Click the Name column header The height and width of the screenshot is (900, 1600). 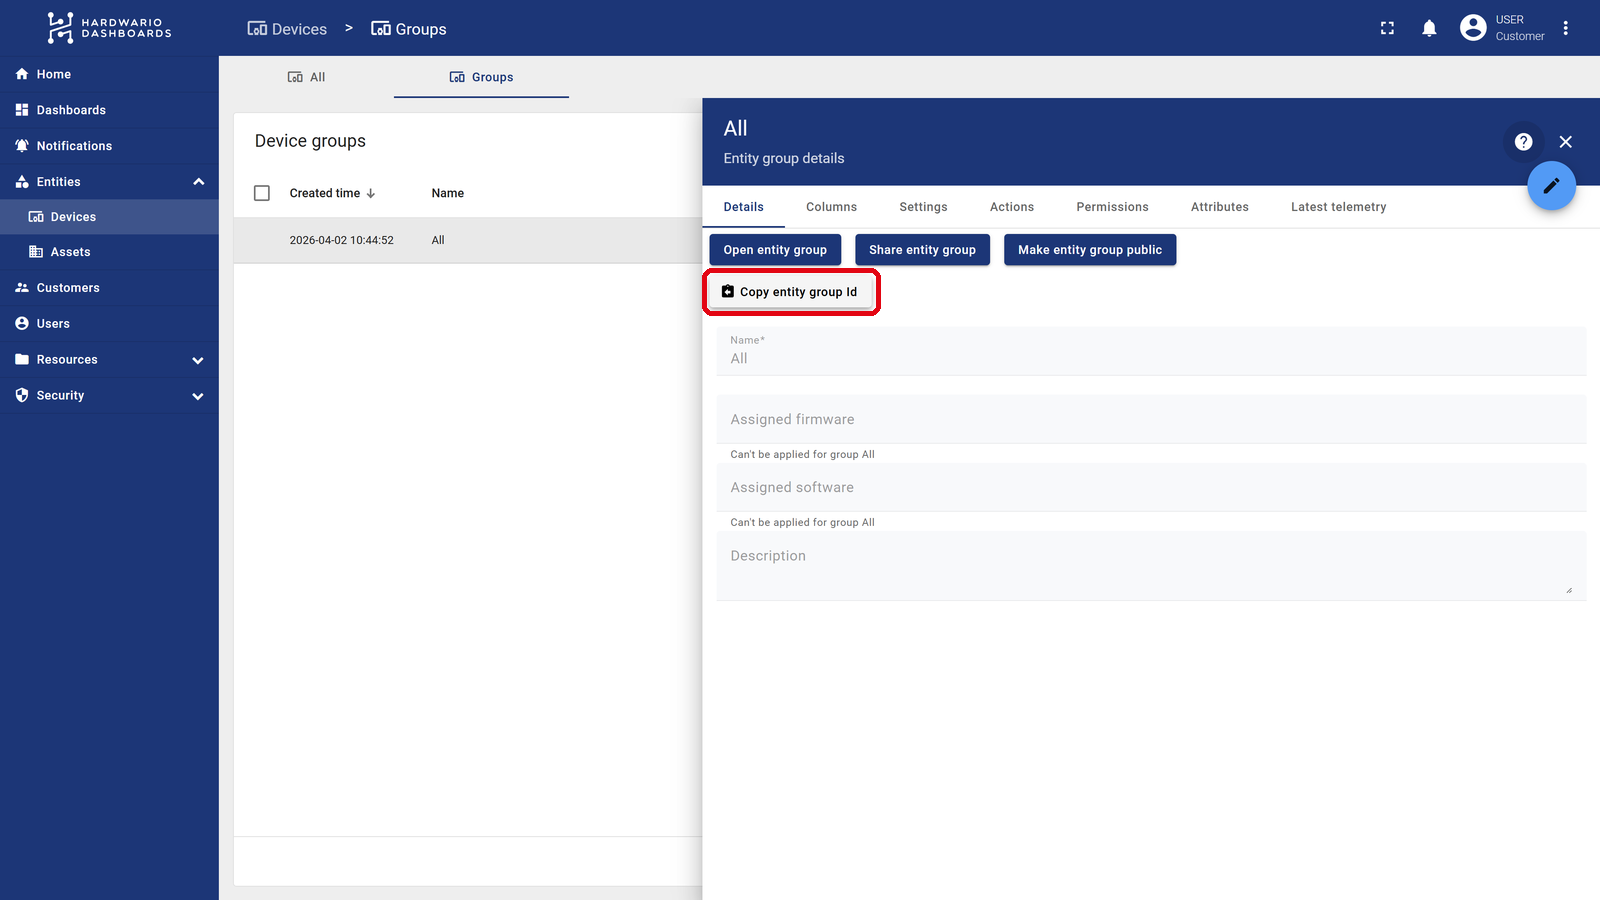(x=447, y=193)
